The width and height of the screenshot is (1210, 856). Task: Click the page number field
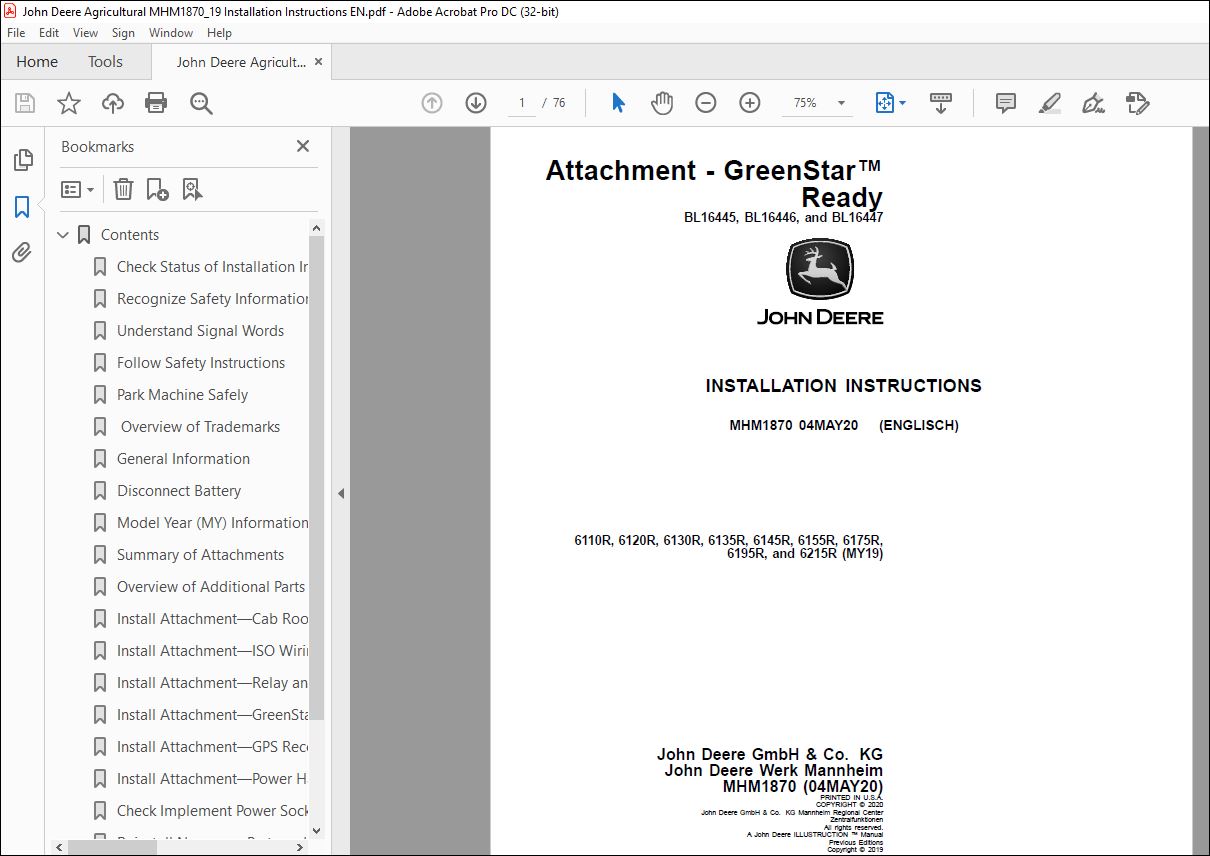522,103
